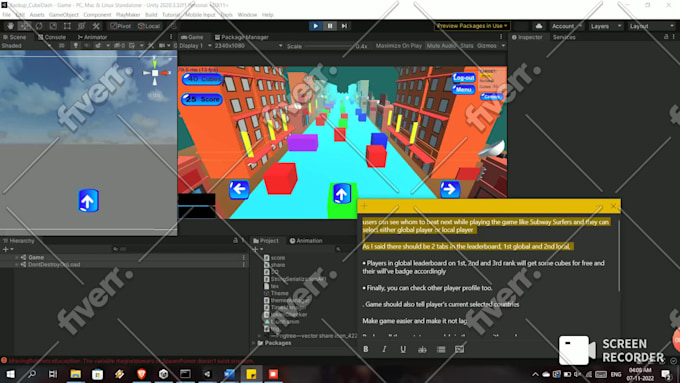Switch to the Console tab
Screen dimensions: 680x383
pyautogui.click(x=52, y=37)
